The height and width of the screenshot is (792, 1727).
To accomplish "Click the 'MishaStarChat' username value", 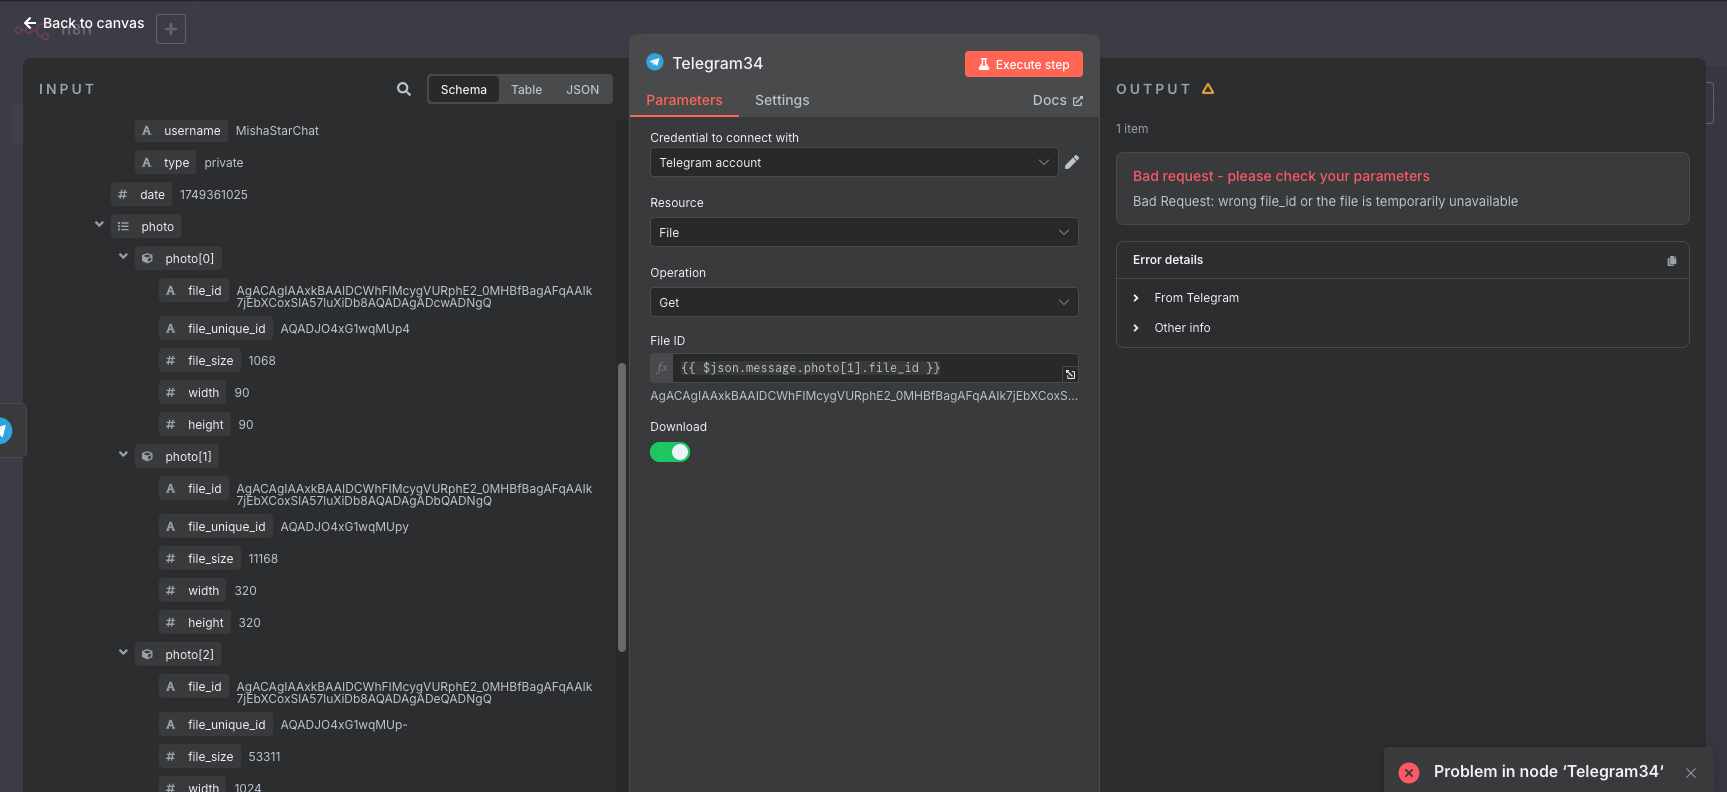I will pyautogui.click(x=277, y=131).
